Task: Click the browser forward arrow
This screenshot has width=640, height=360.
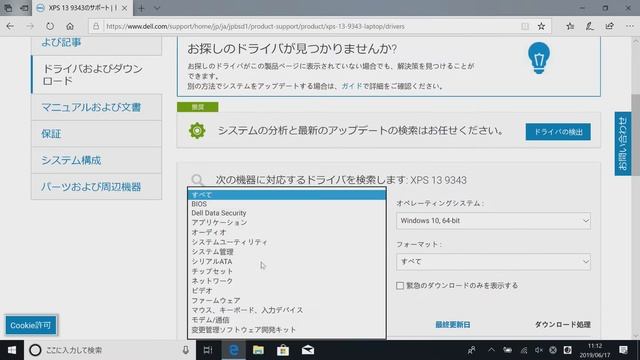Action: [30, 27]
